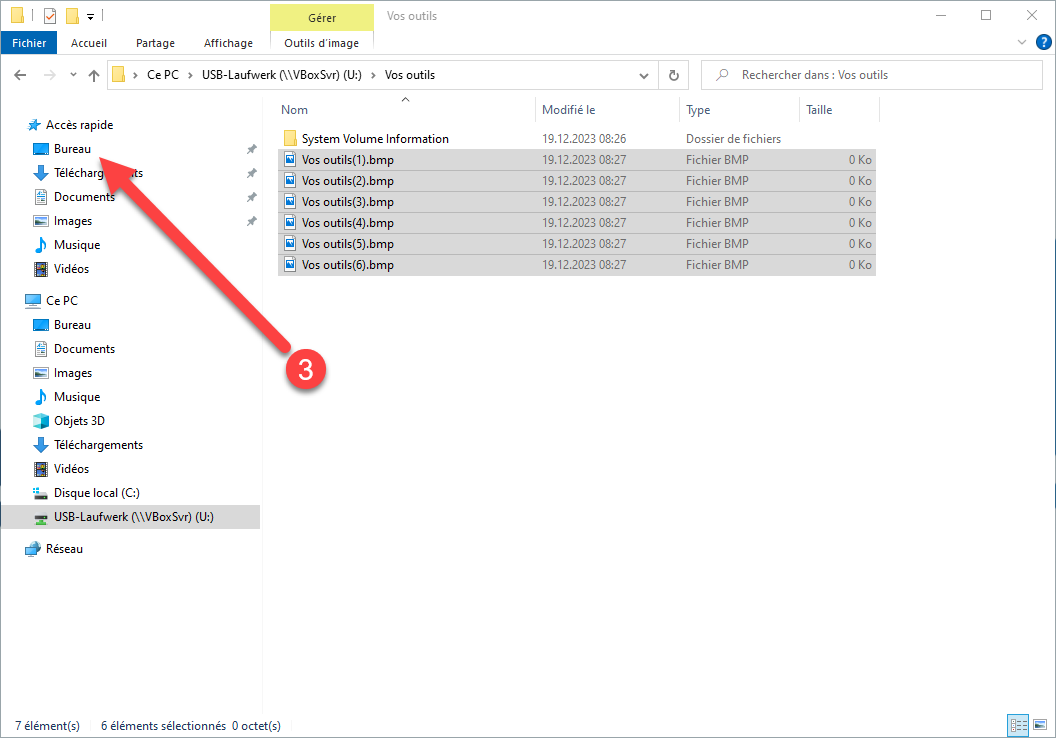Select Ce PC in navigation pane
This screenshot has width=1056, height=738.
[x=61, y=300]
